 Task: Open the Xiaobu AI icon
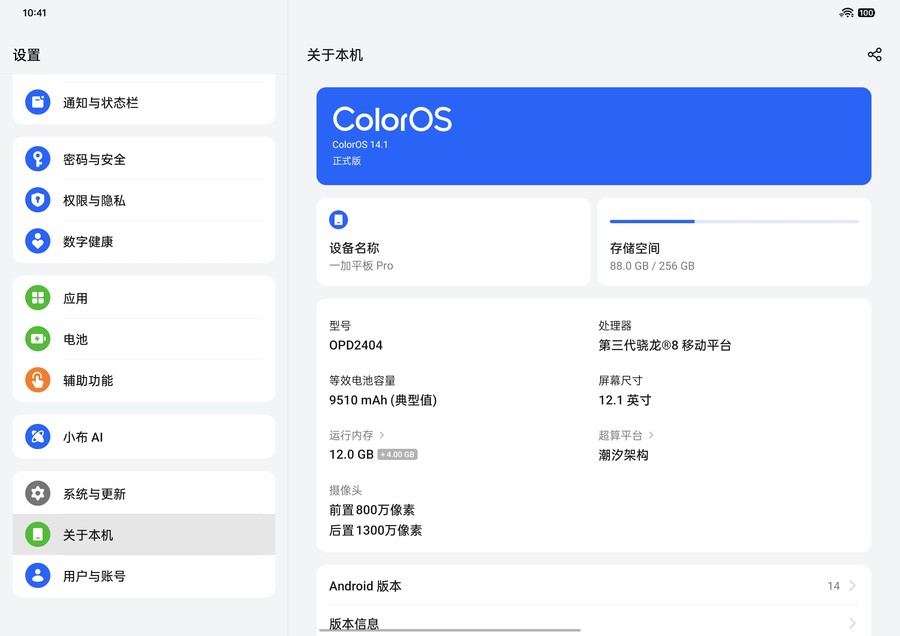(x=37, y=437)
